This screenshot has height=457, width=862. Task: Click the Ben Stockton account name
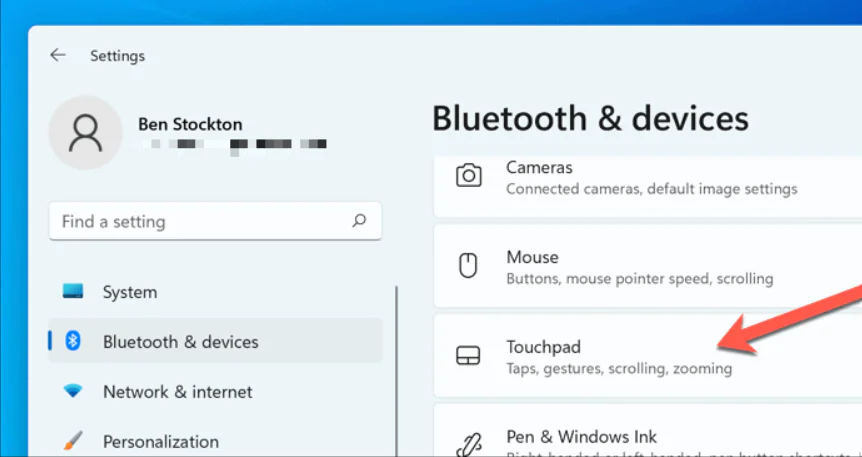pos(190,124)
